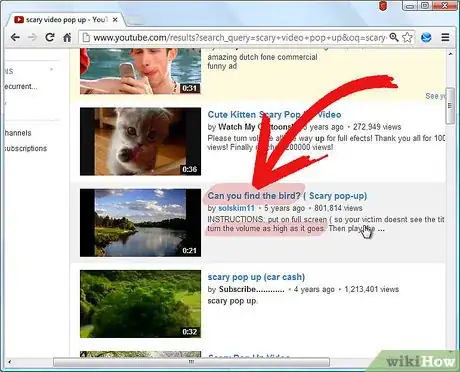
Task: Open the 'channels' sidebar item
Action: point(18,133)
